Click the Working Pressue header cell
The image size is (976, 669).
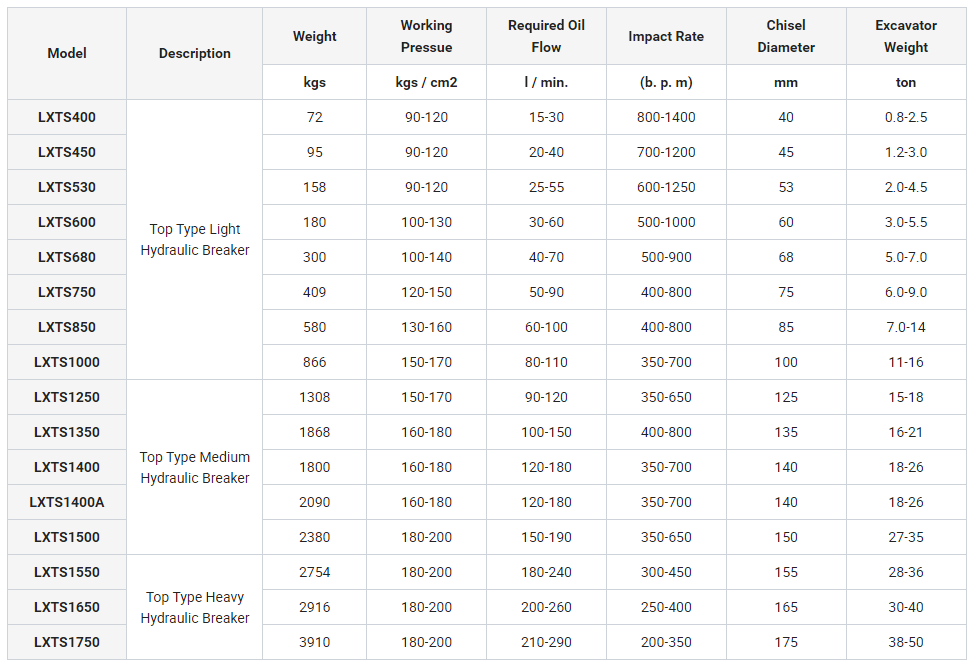pos(426,37)
